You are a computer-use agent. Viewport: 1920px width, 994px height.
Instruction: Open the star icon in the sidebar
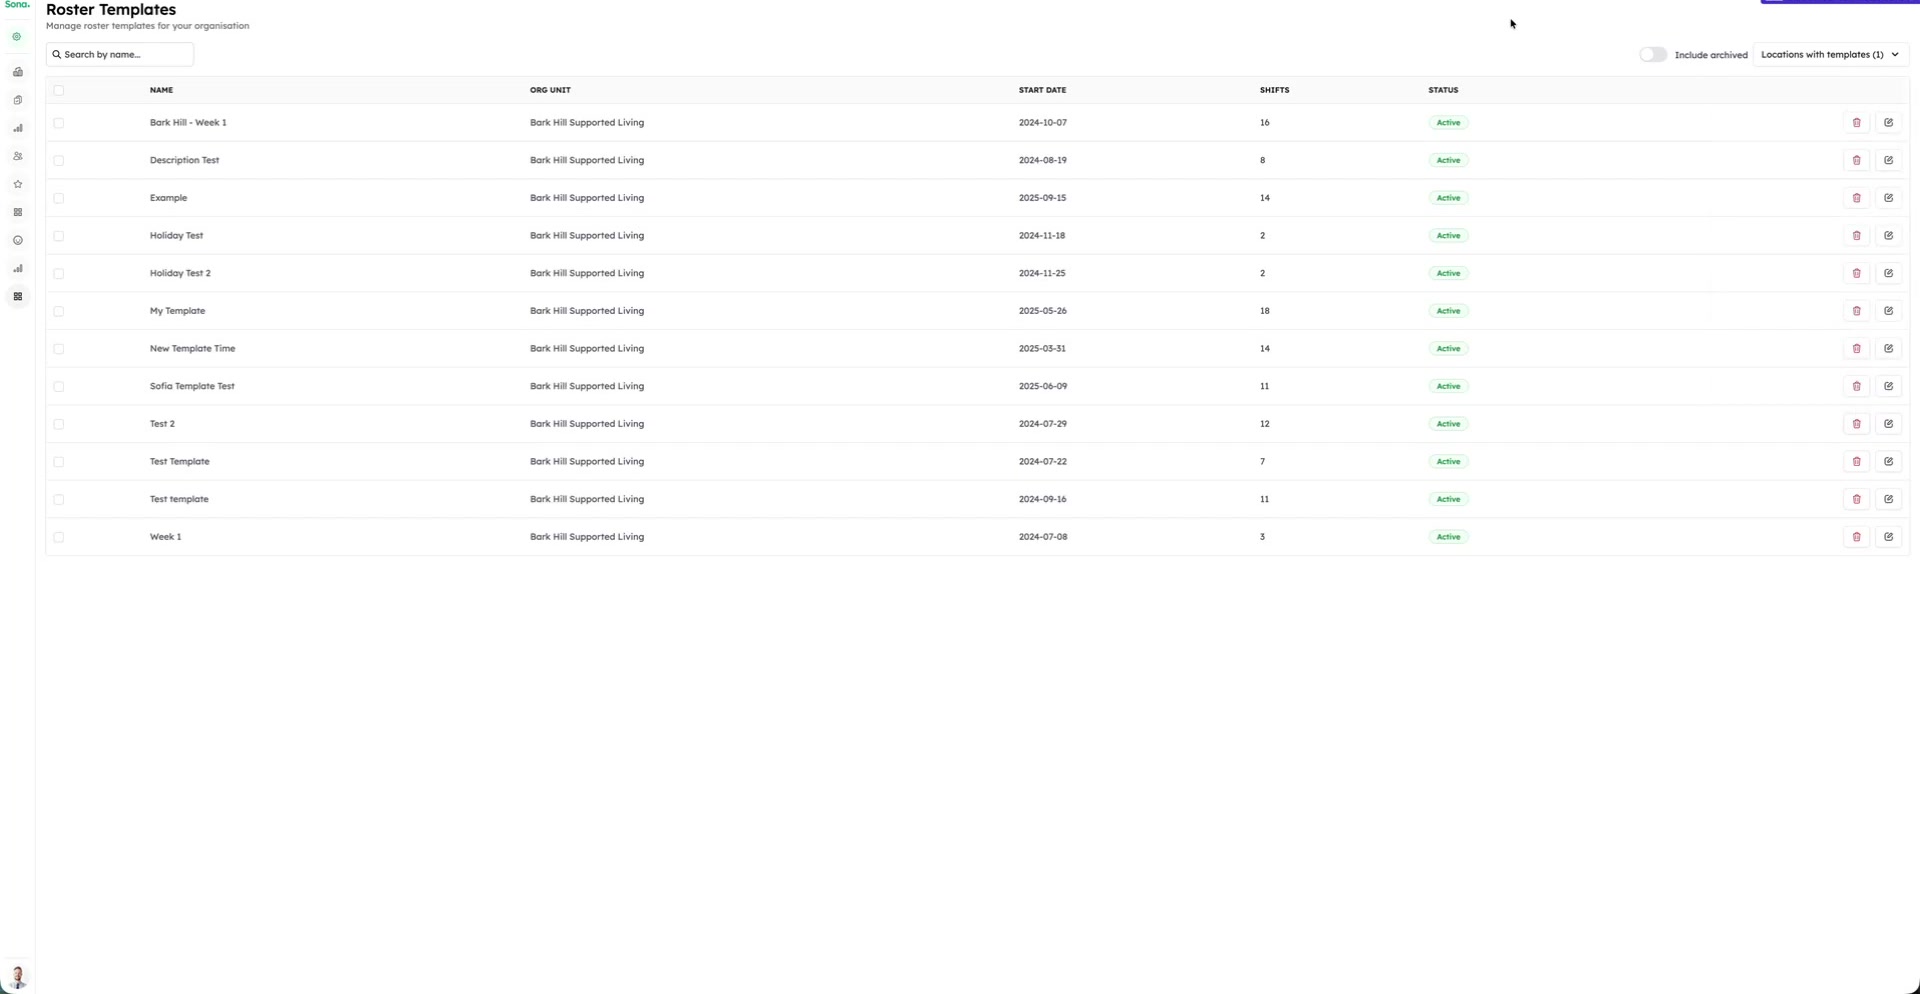click(17, 184)
